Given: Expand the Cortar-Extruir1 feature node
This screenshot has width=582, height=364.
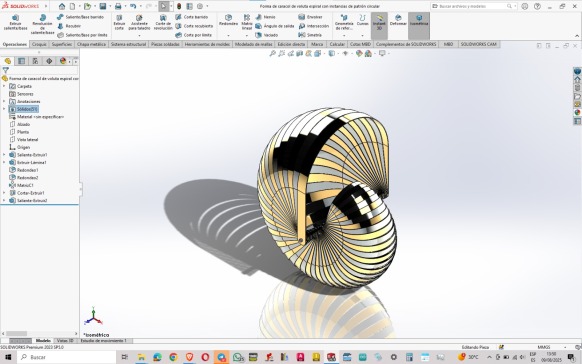Looking at the screenshot, I should tap(4, 193).
